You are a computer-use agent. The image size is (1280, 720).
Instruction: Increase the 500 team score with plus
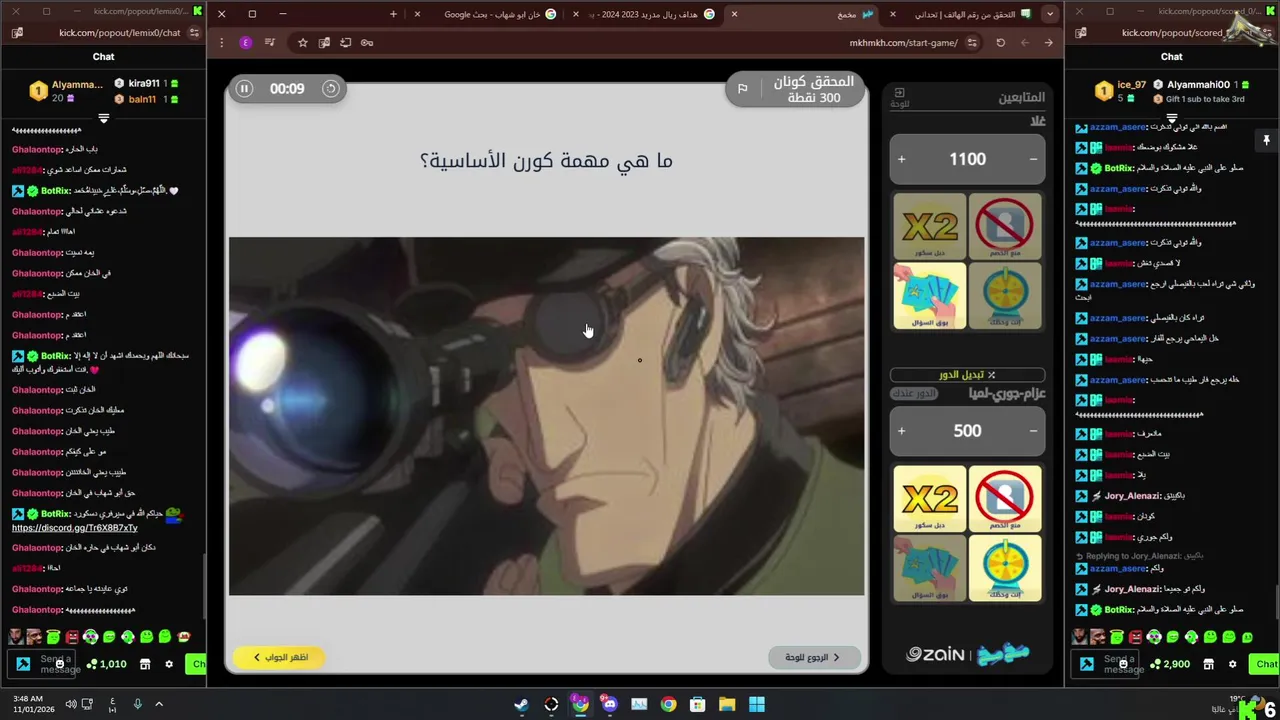pos(901,431)
